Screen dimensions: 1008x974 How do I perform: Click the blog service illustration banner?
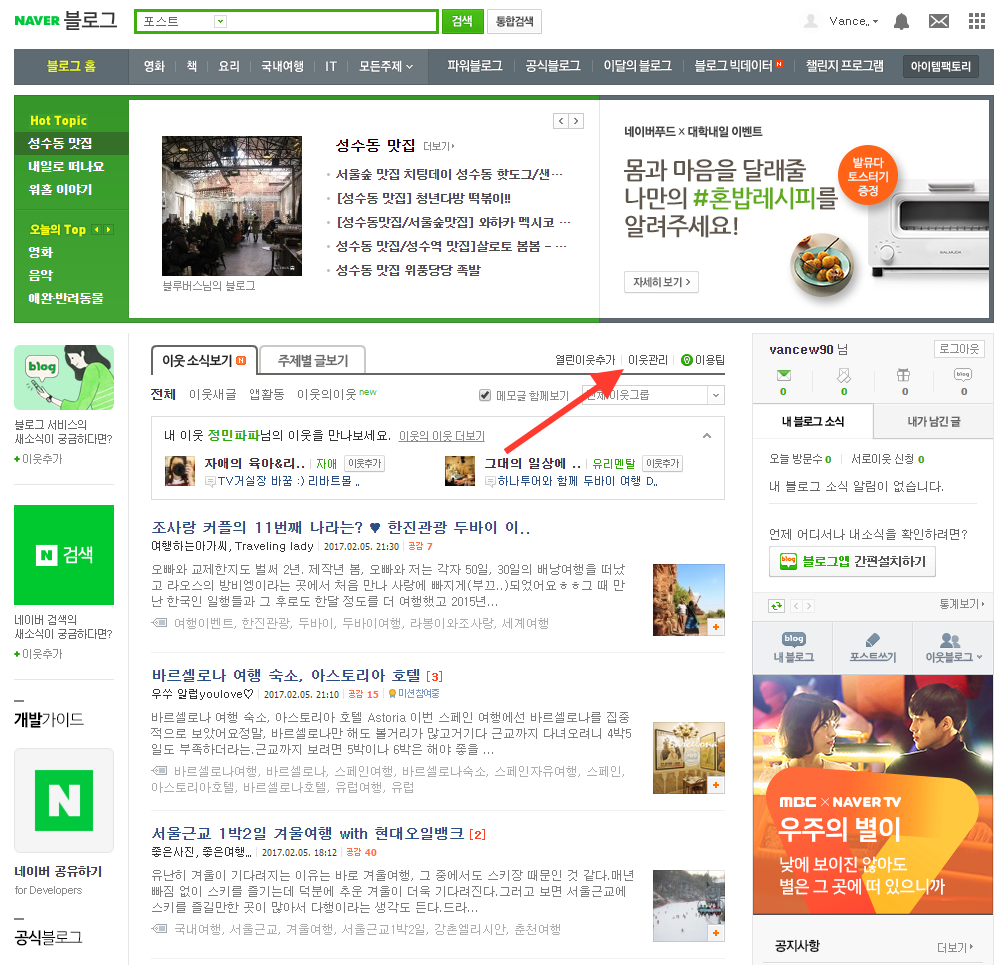[x=64, y=377]
